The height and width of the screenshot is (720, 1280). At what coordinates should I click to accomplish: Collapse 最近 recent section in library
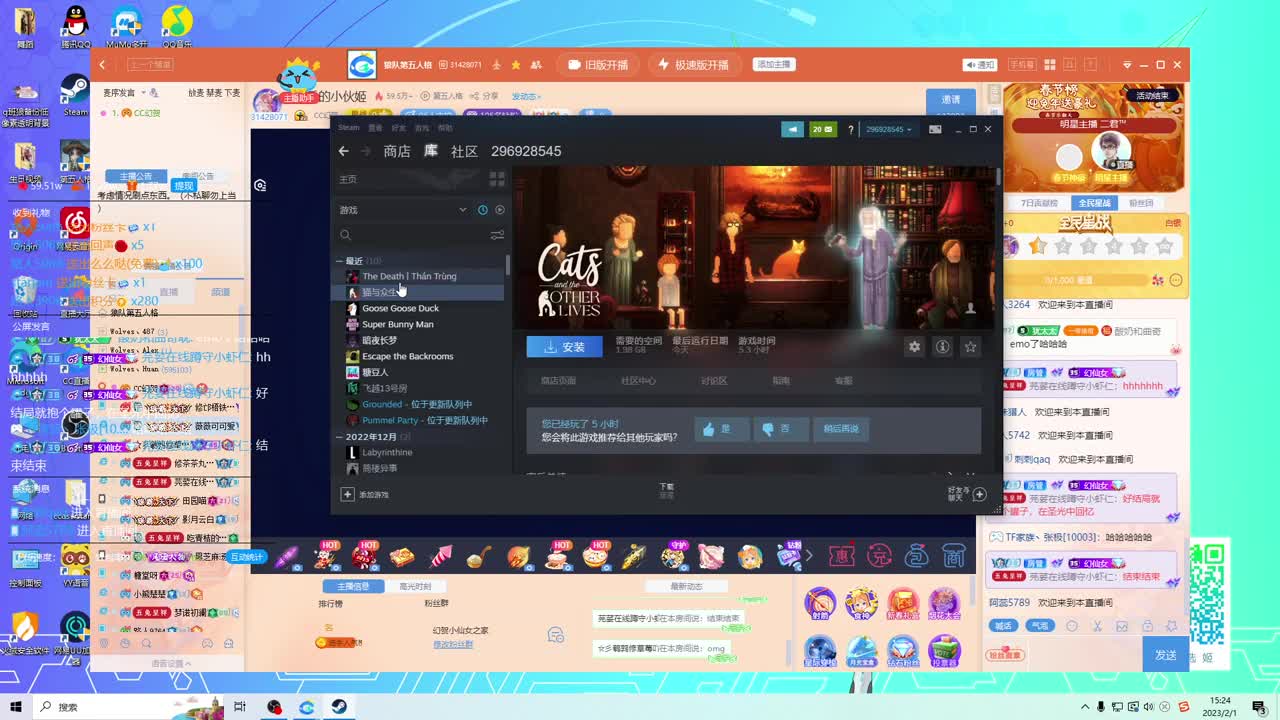click(340, 261)
